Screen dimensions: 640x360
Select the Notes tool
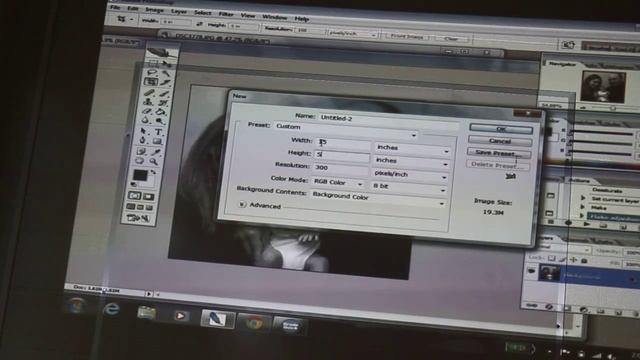[142, 151]
